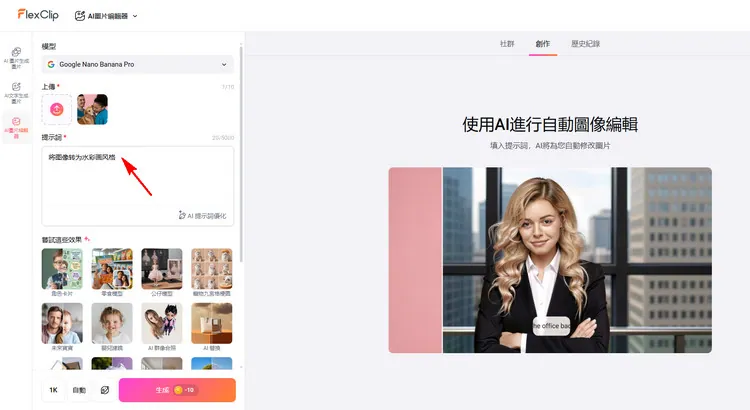Open the 自動 aspect ratio selector
Image resolution: width=750 pixels, height=410 pixels.
(79, 390)
